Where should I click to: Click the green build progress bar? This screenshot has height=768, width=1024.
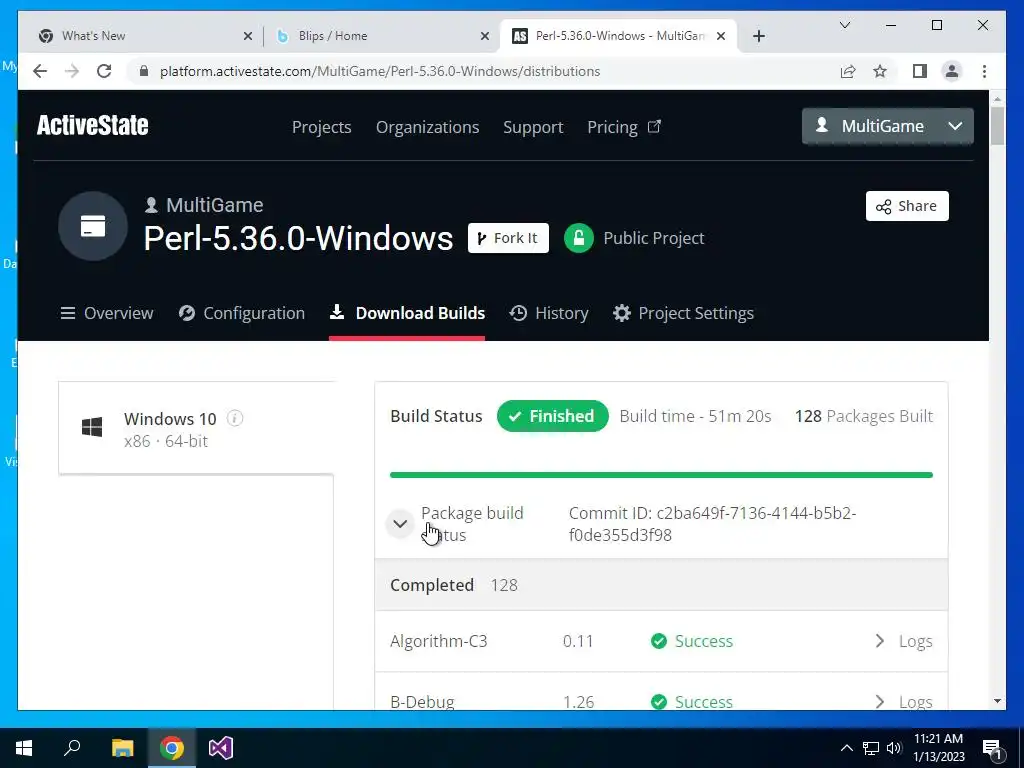pos(661,475)
